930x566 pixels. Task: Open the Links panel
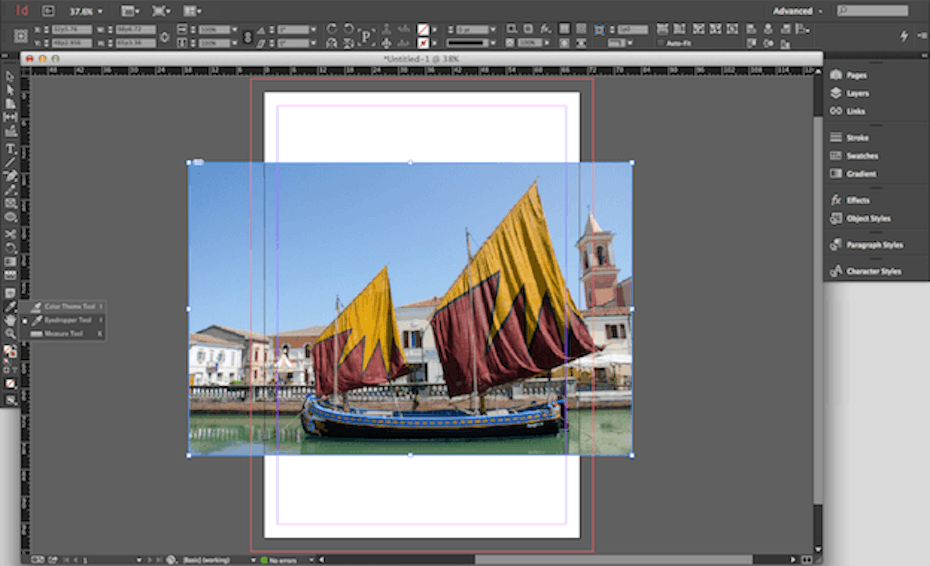click(855, 111)
